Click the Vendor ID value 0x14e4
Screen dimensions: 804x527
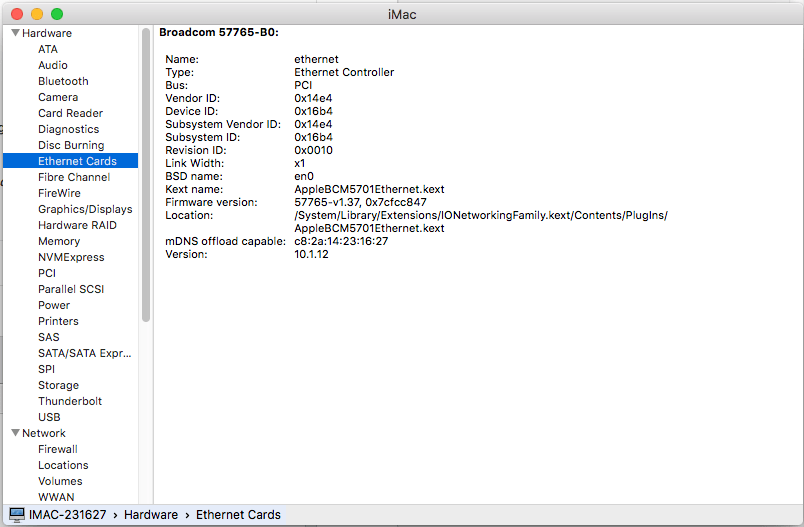click(313, 98)
